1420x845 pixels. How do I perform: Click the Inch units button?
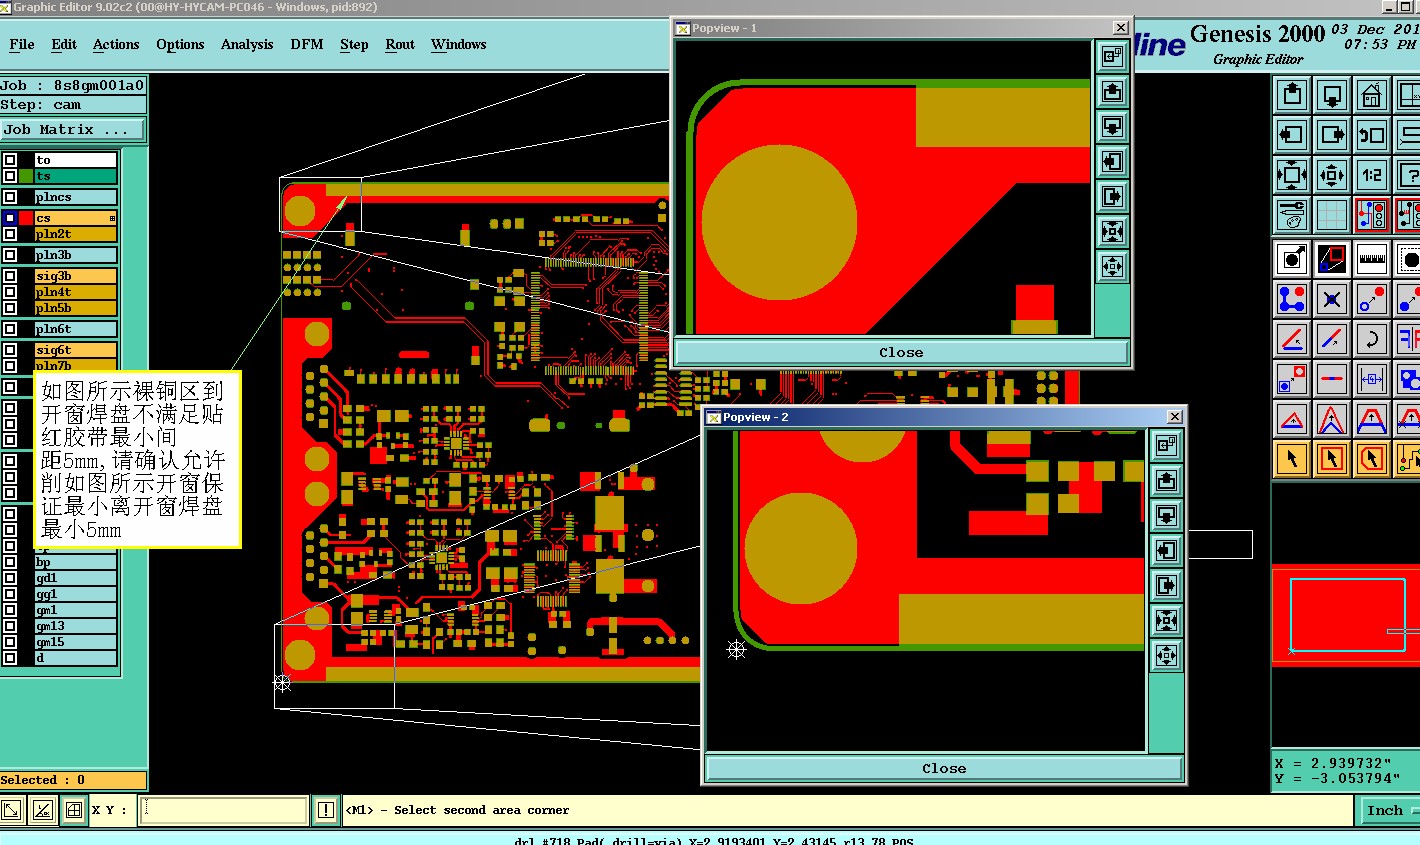(x=1388, y=810)
